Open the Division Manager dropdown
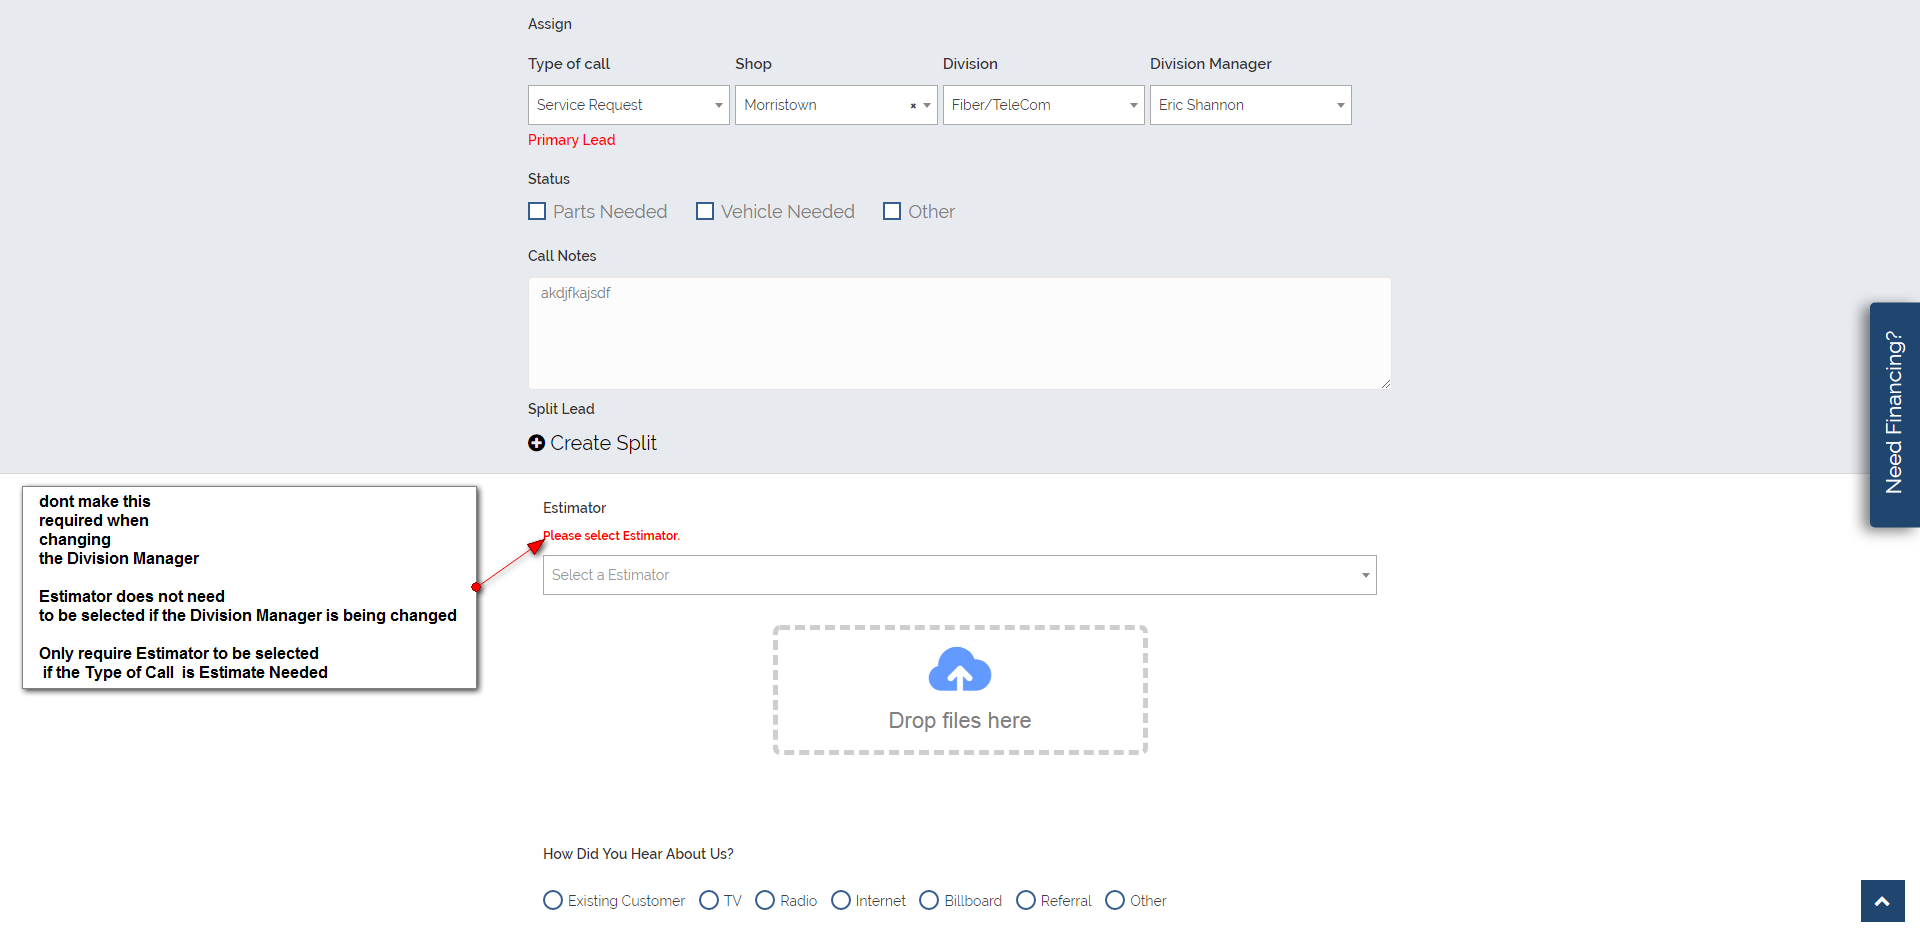 point(1250,105)
